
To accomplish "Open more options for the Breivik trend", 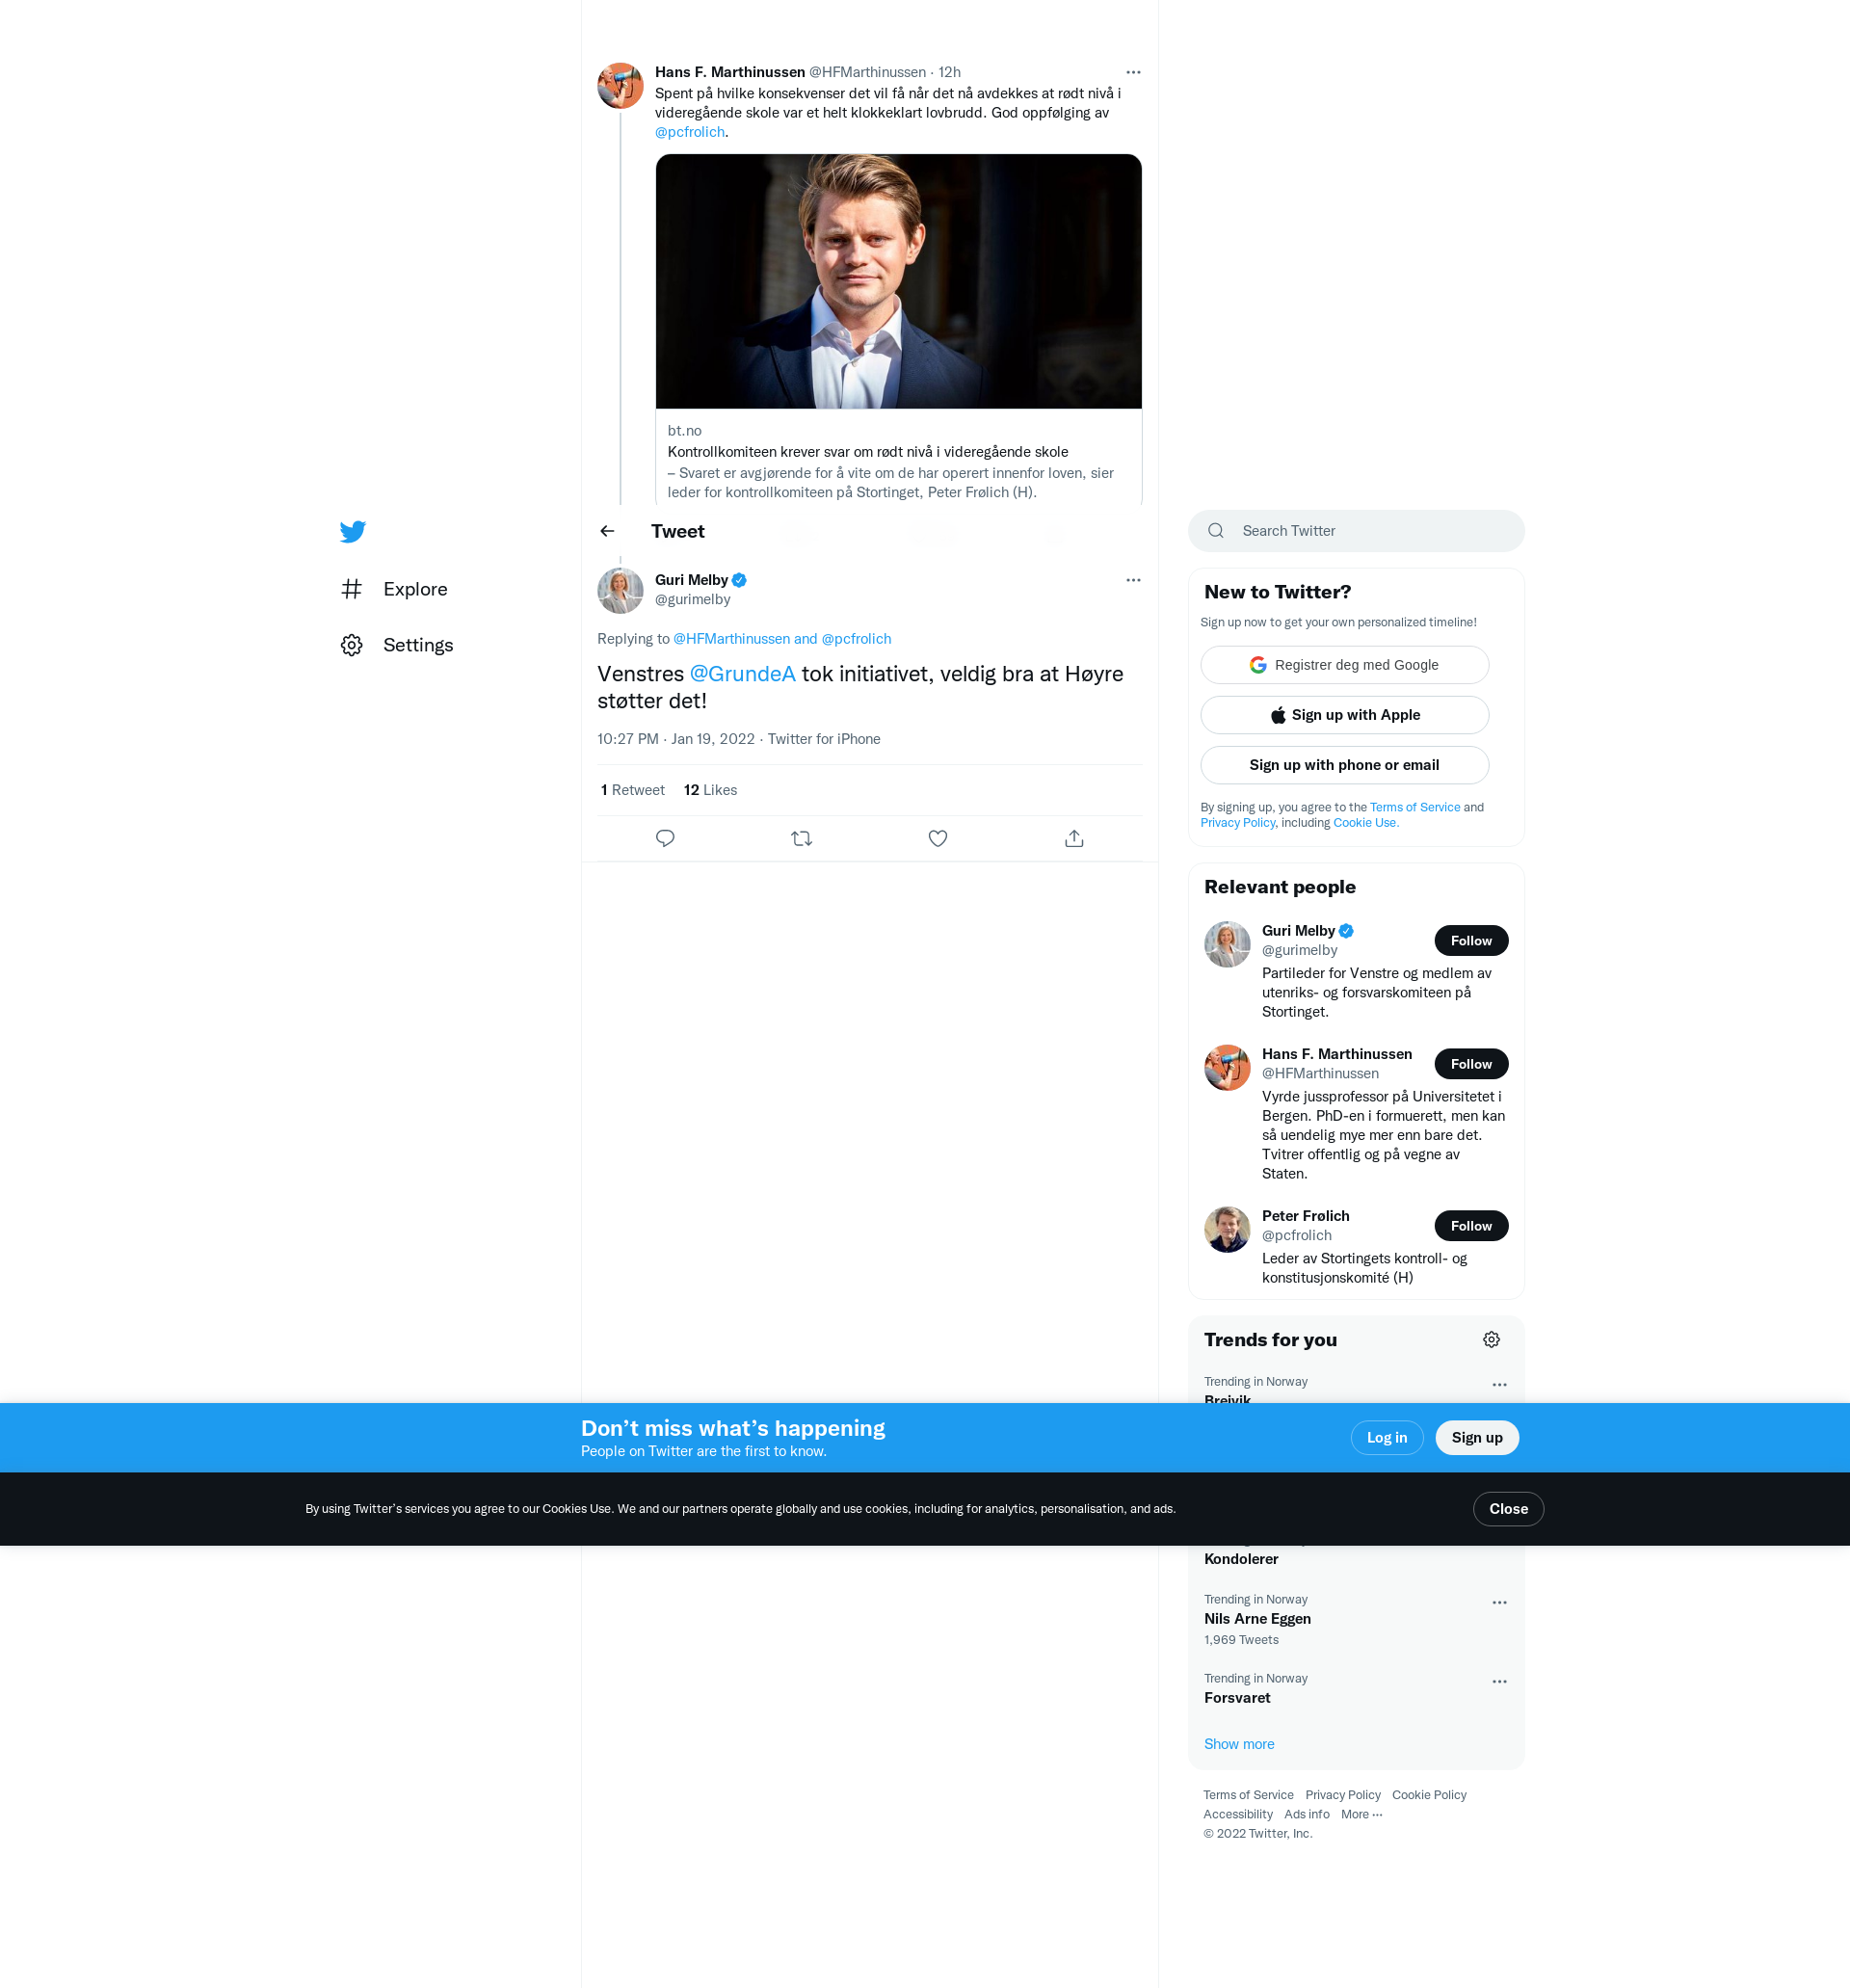I will (1499, 1385).
